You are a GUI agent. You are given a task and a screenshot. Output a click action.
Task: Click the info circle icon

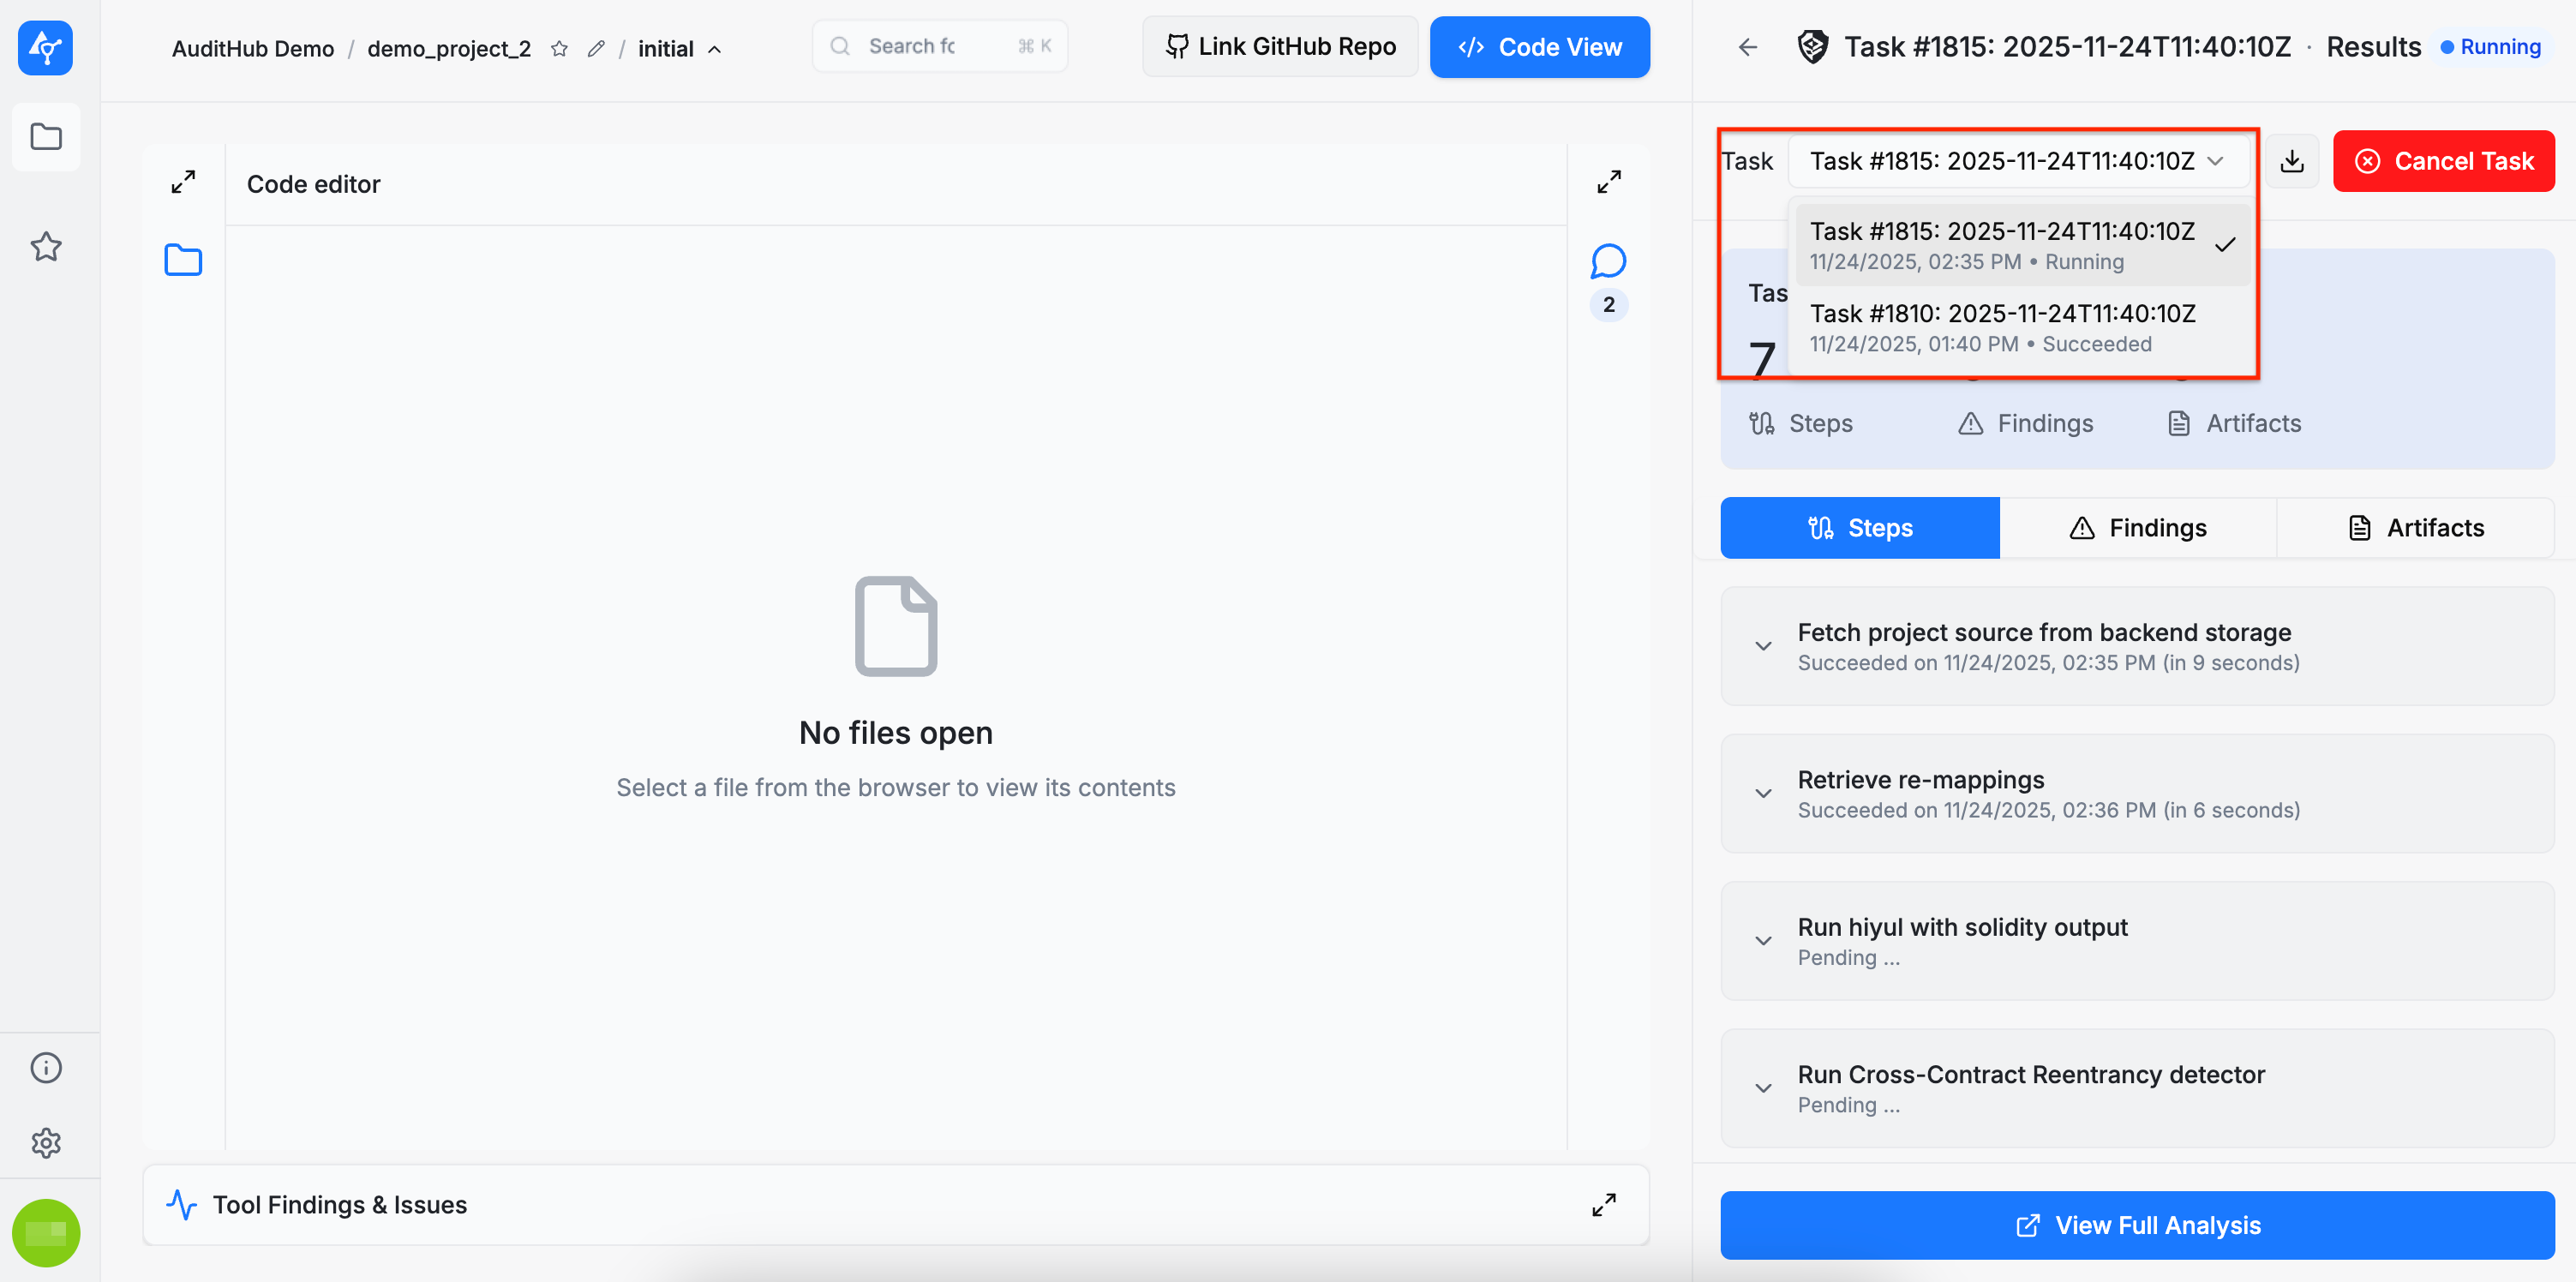coord(46,1067)
